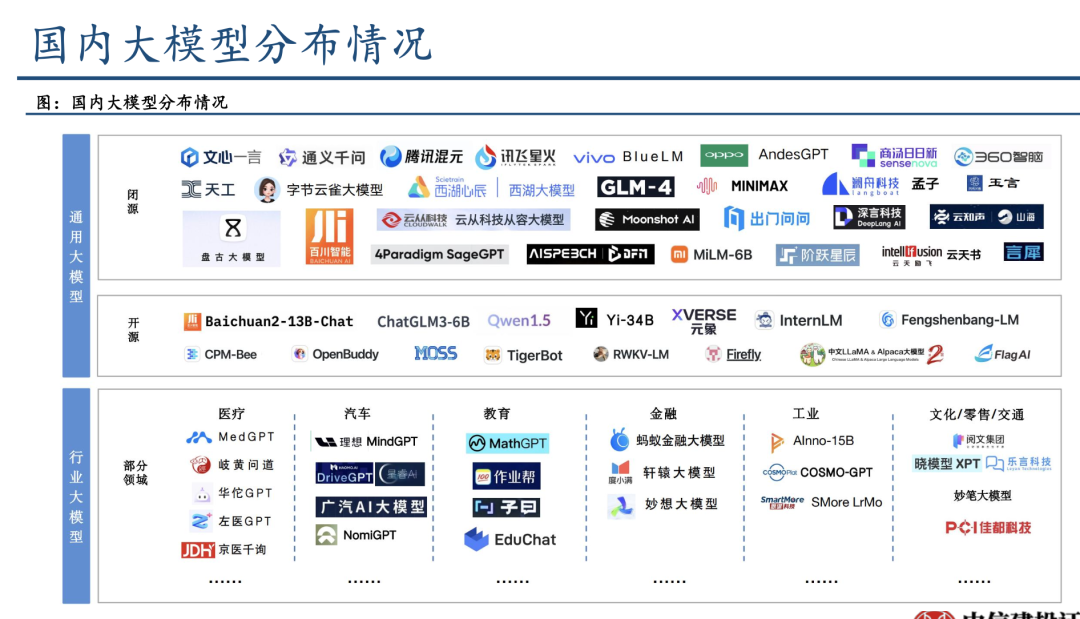The width and height of the screenshot is (1080, 619).
Task: Click the InternLM robot icon
Action: (763, 320)
